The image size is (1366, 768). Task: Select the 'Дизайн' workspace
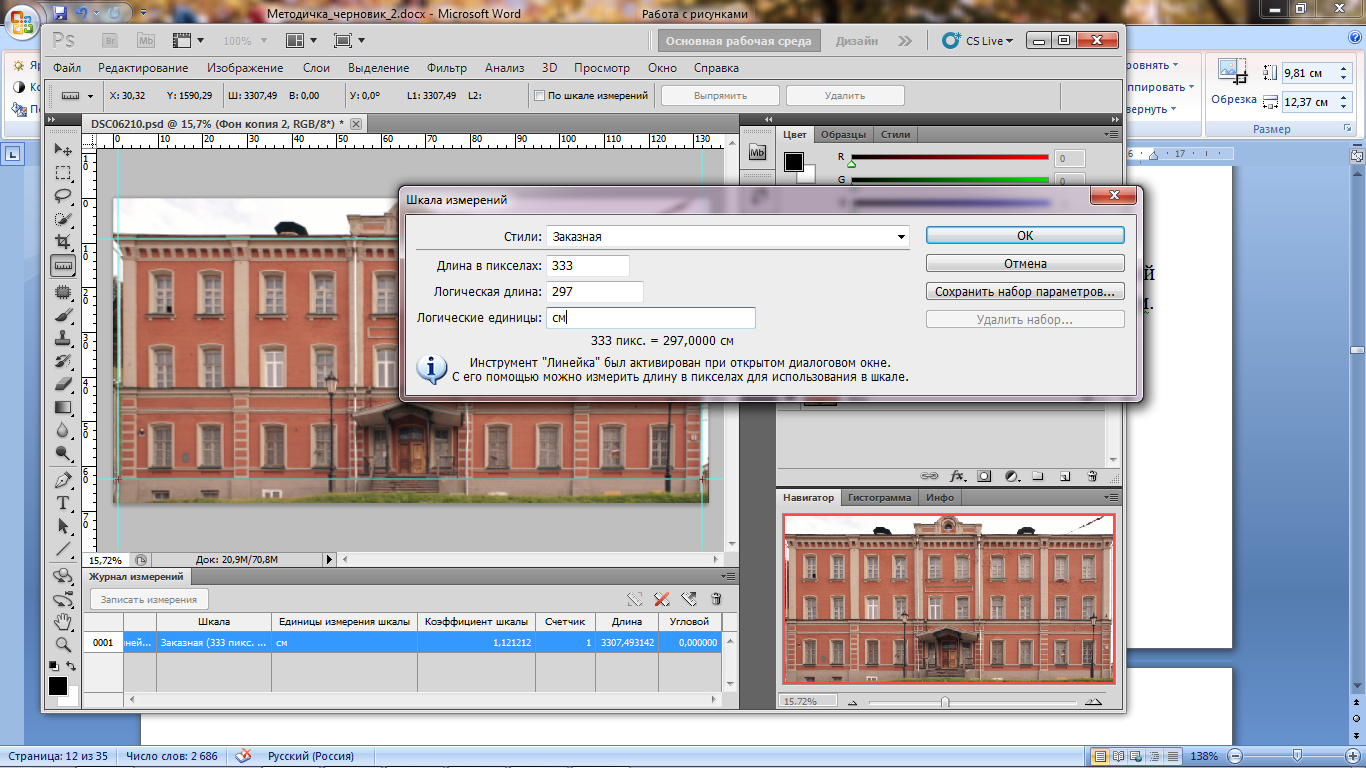coord(857,41)
